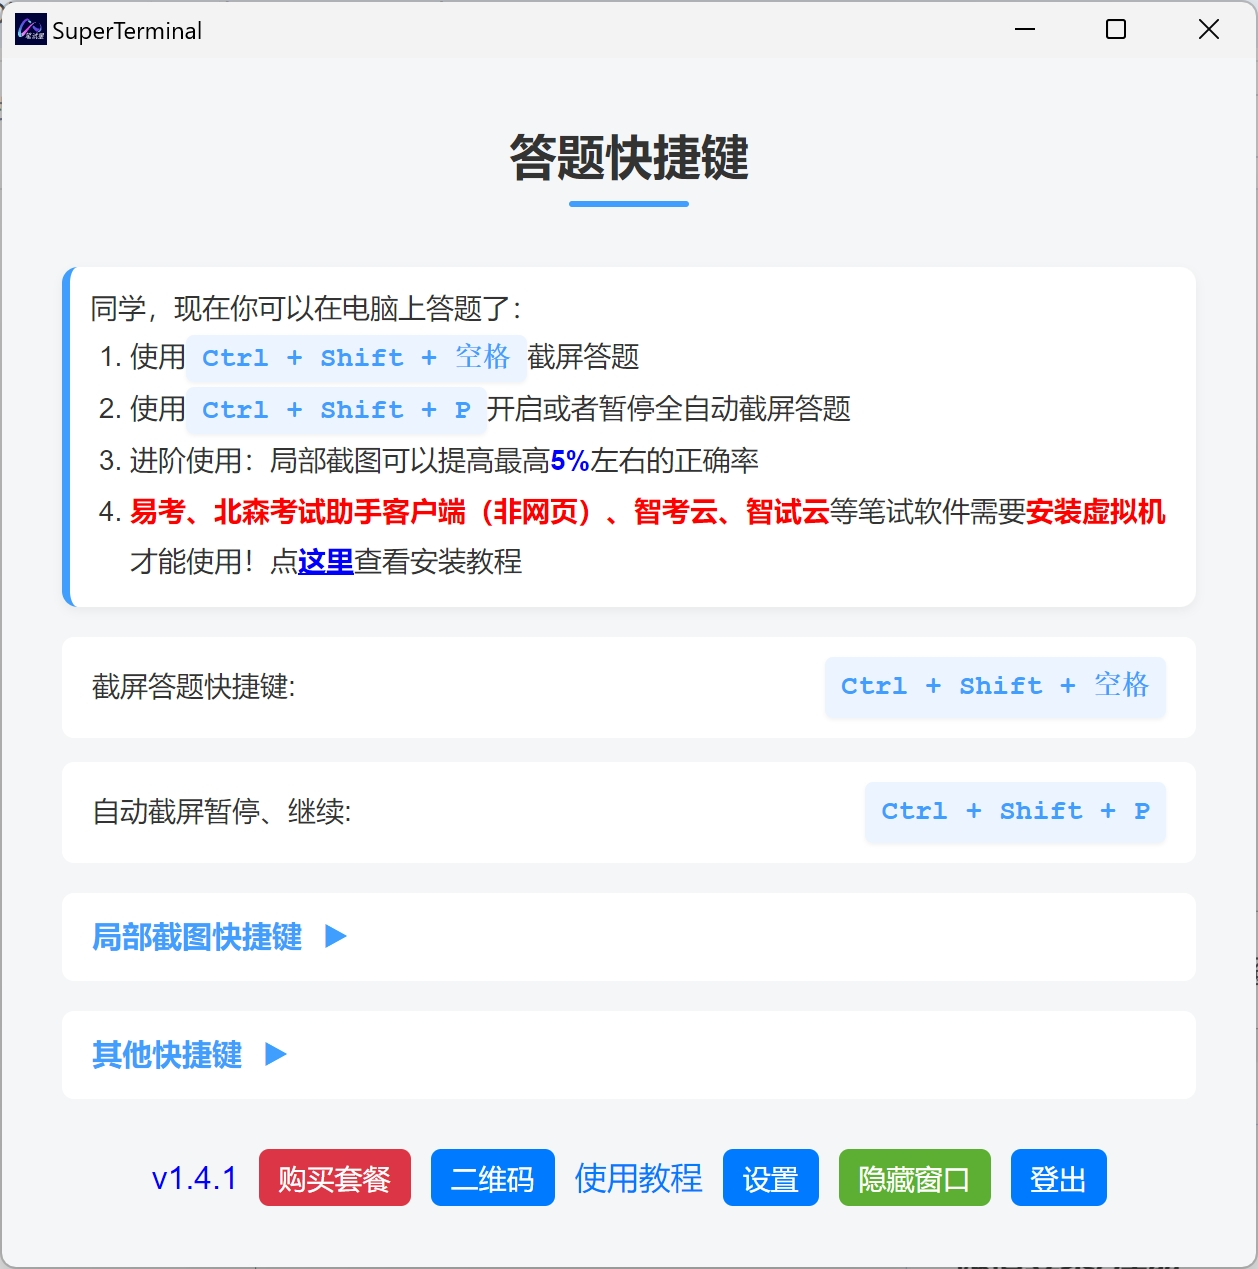Expand the 局部截图快捷键 section arrow
1258x1269 pixels.
pyautogui.click(x=336, y=937)
